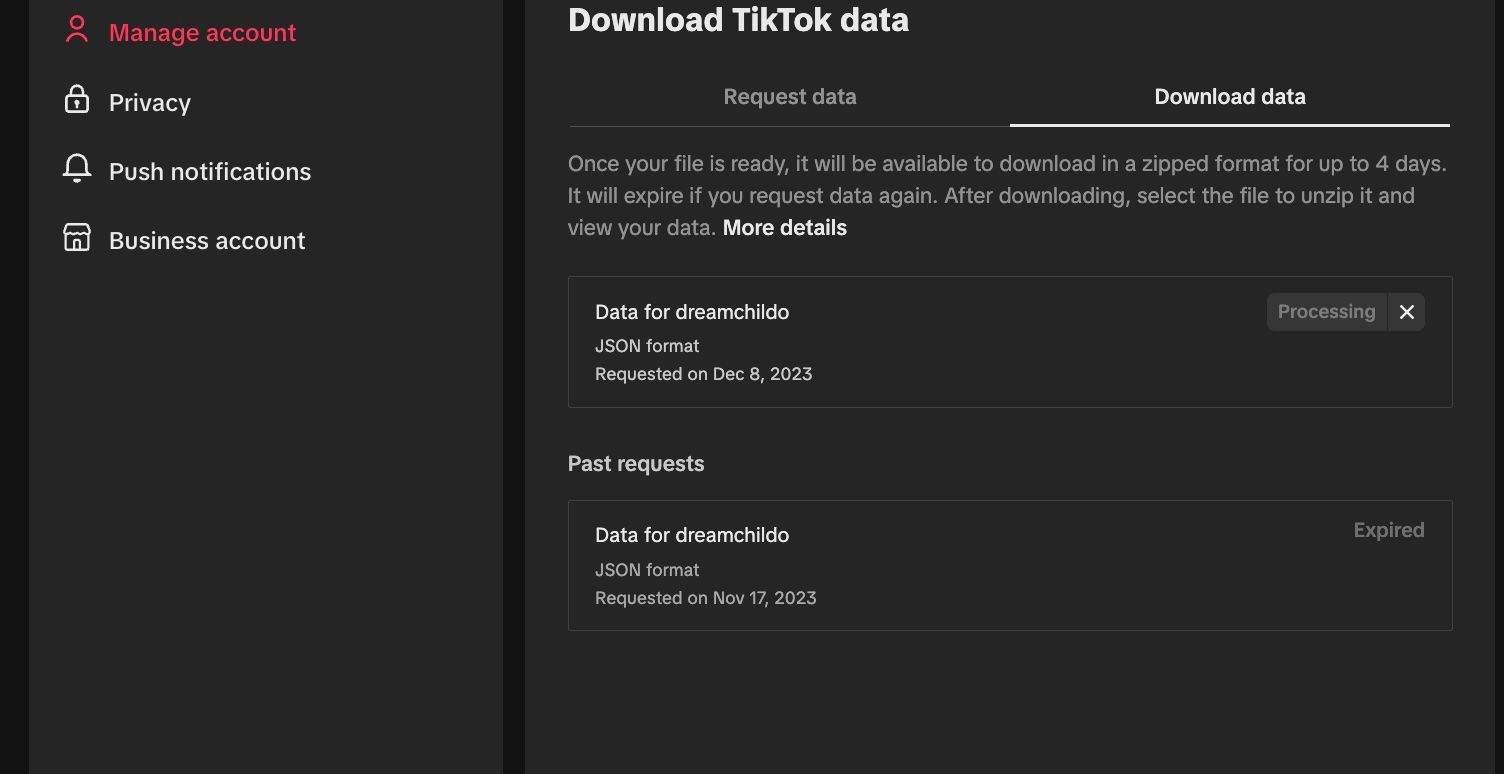1504x774 pixels.
Task: Click the Expired status label
Action: [1388, 529]
